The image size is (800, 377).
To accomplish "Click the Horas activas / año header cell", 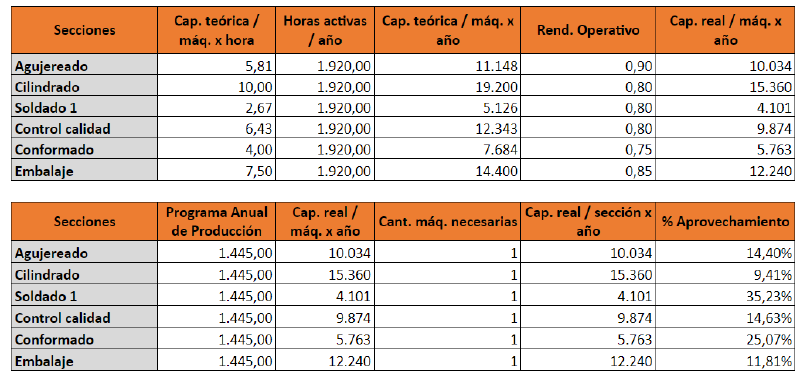I will coord(324,31).
